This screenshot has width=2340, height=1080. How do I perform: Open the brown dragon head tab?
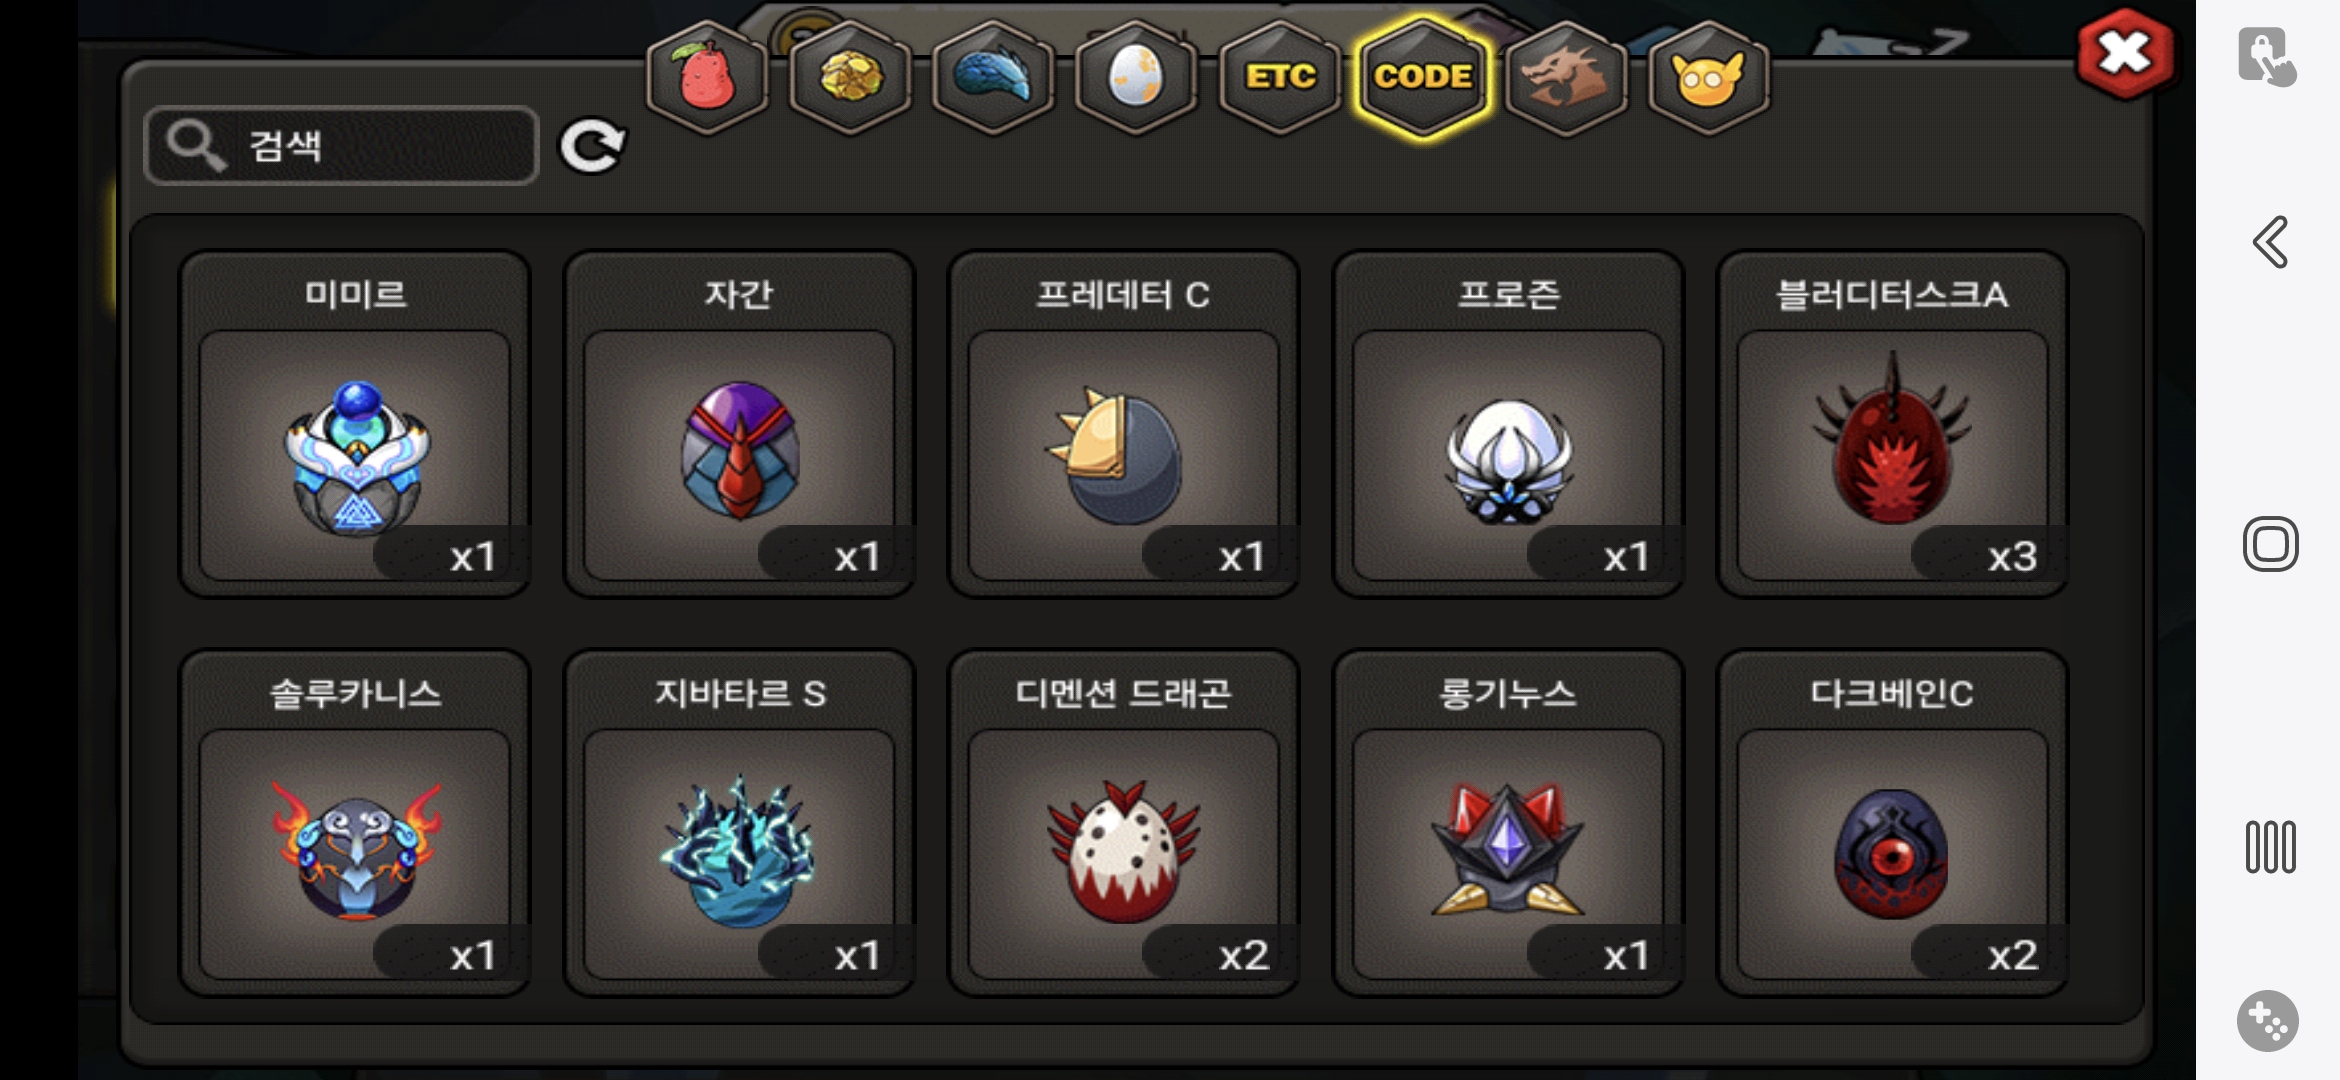click(x=1566, y=77)
